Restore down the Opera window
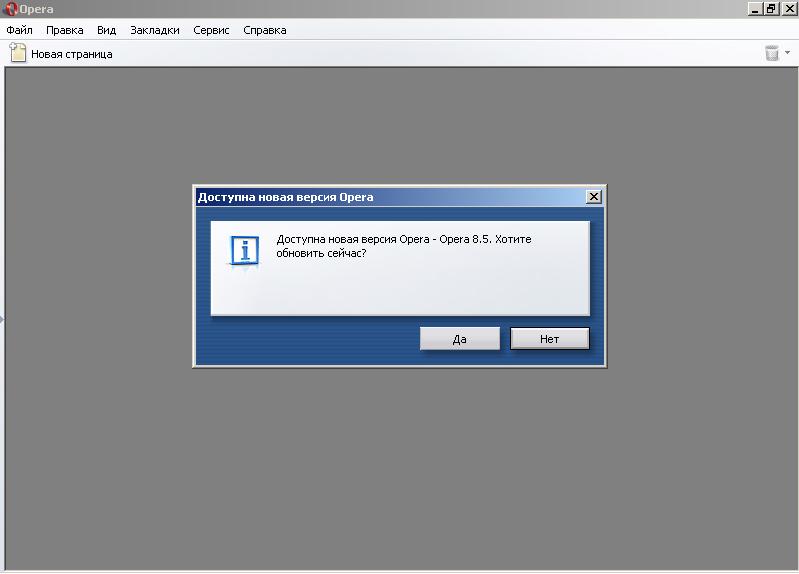 (x=771, y=9)
